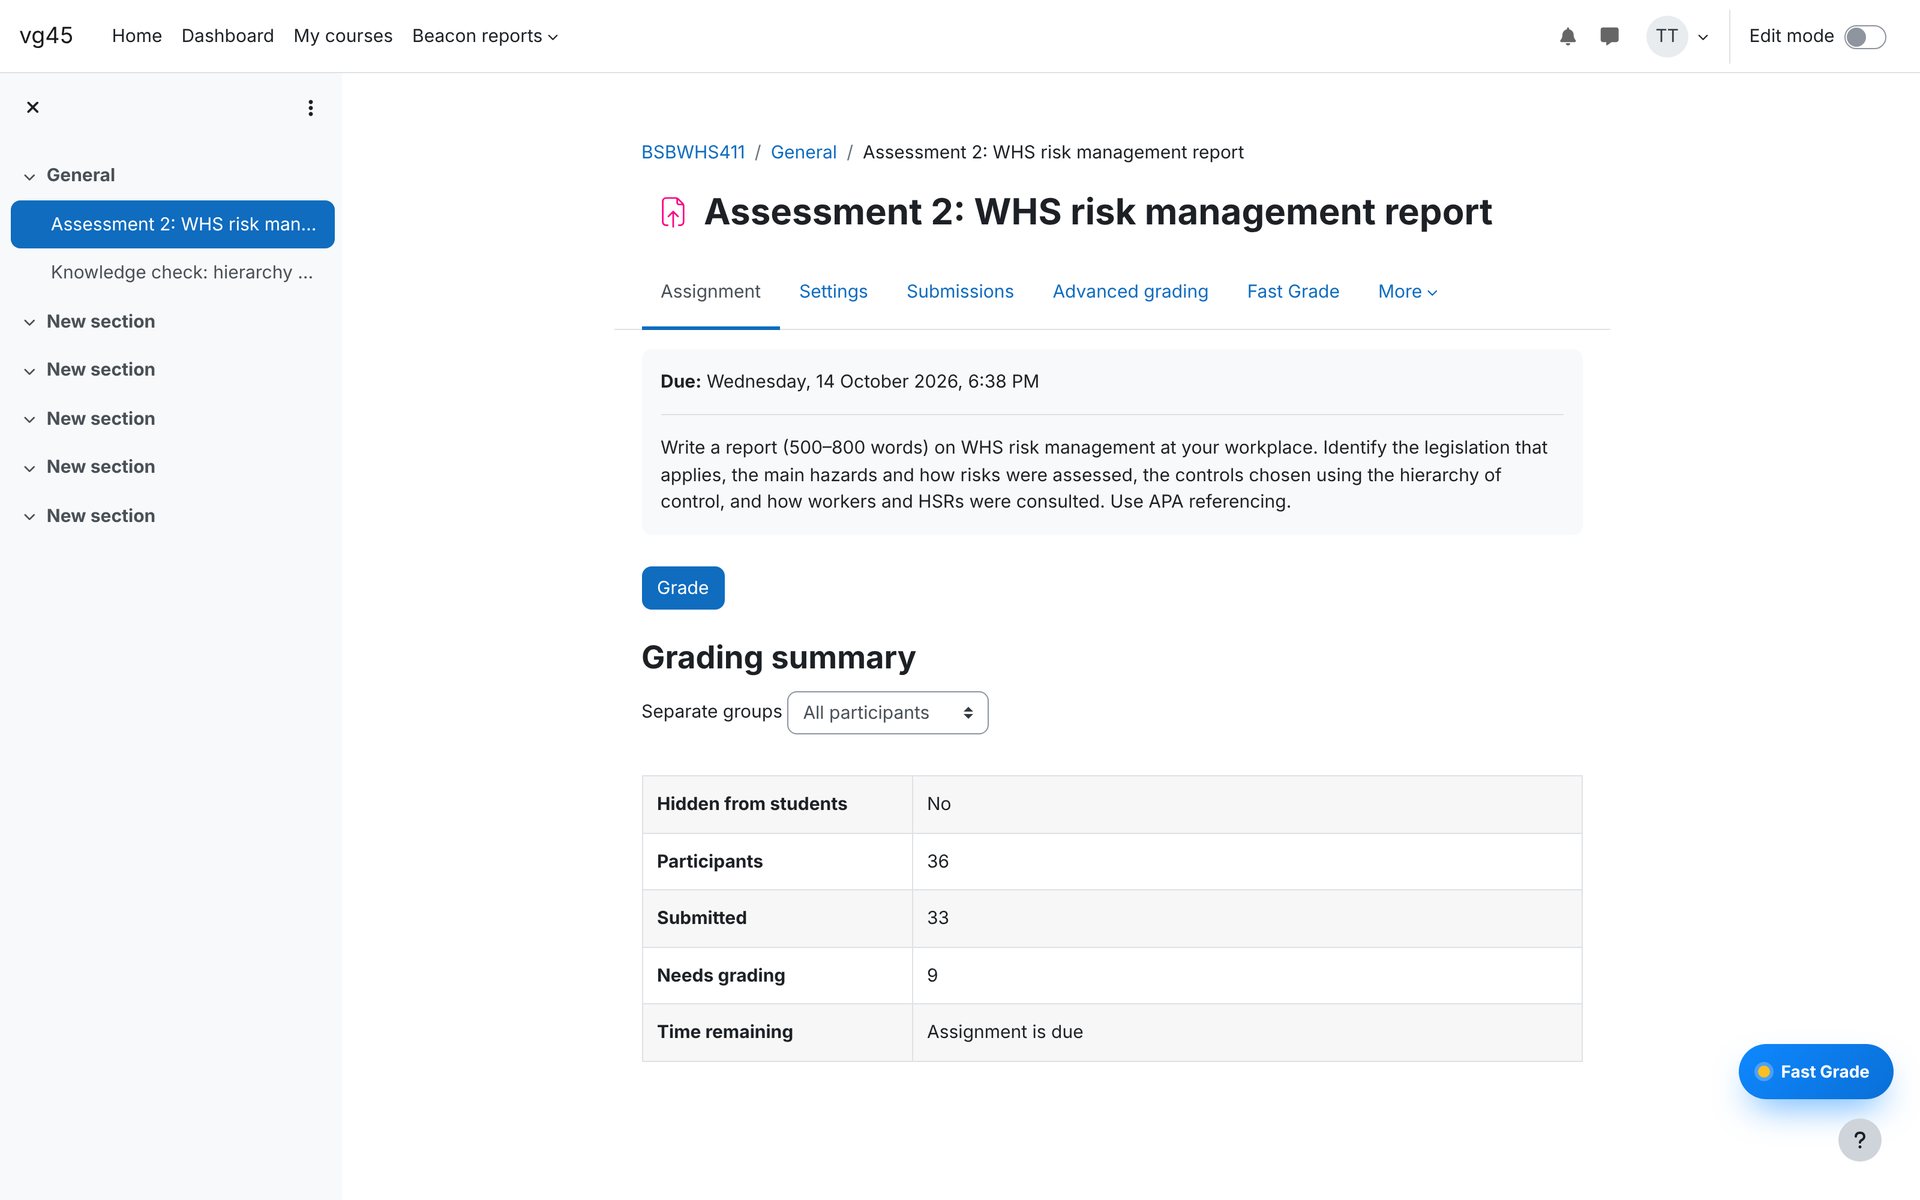The image size is (1920, 1200).
Task: Open course index options menu
Action: (311, 108)
